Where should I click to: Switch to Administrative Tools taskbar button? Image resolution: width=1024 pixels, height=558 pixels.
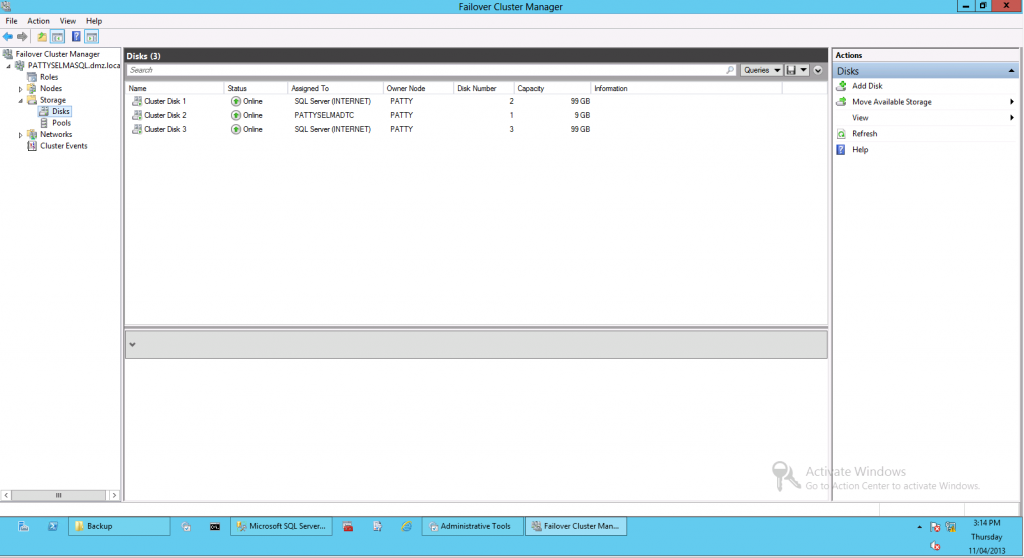(473, 526)
